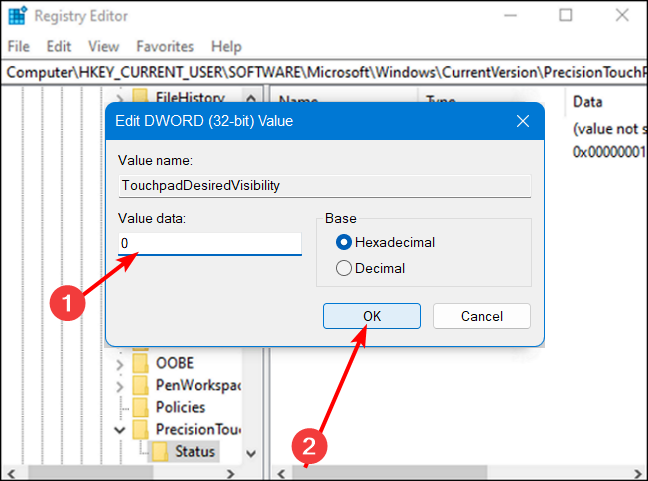Screen dimensions: 648x481
Task: Click the PenWorkspace folder icon
Action: coord(139,385)
